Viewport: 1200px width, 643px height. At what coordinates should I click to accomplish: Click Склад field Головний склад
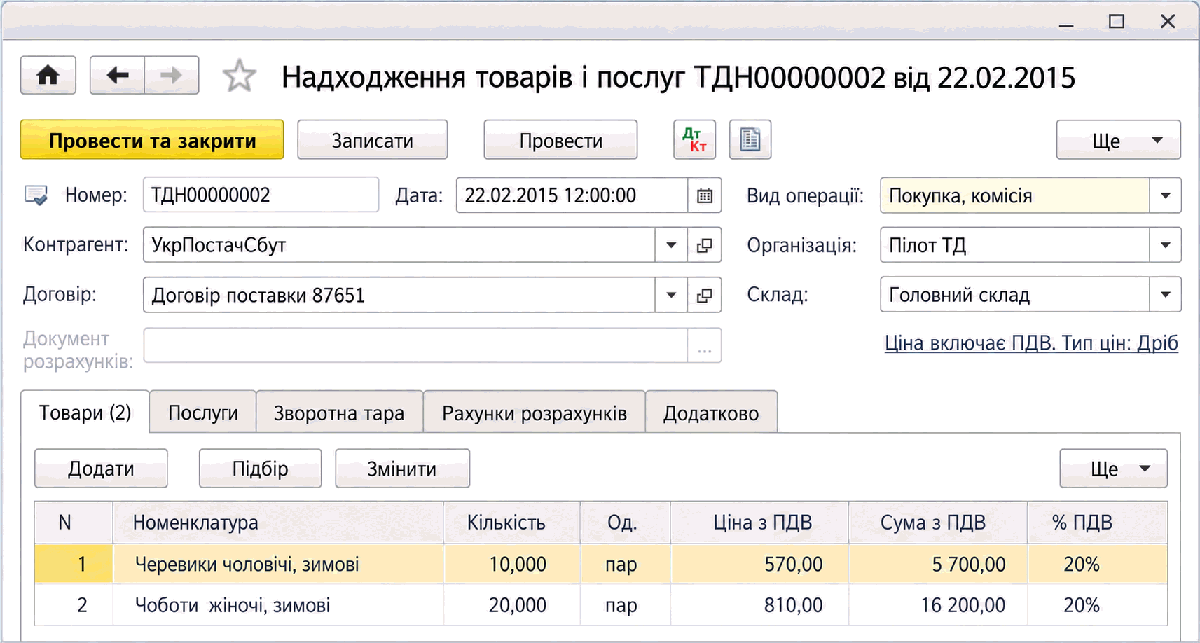tap(1015, 295)
